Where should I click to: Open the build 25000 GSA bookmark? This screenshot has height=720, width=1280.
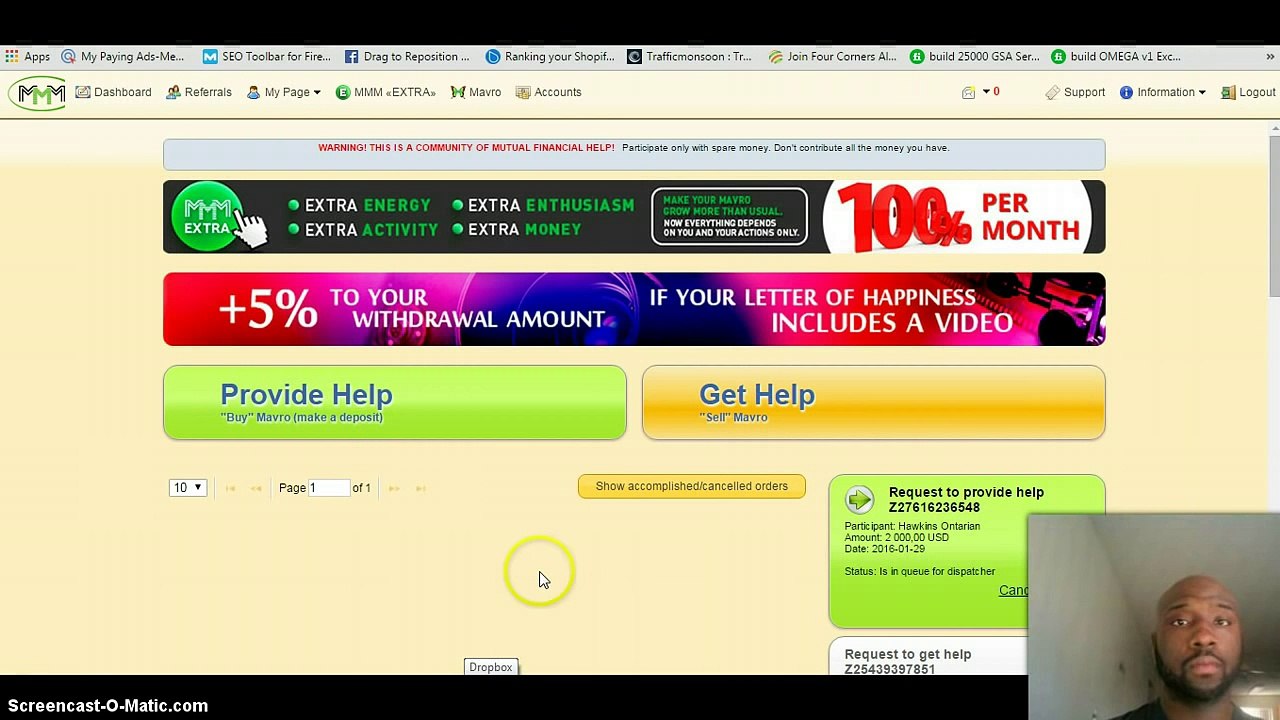[x=975, y=57]
